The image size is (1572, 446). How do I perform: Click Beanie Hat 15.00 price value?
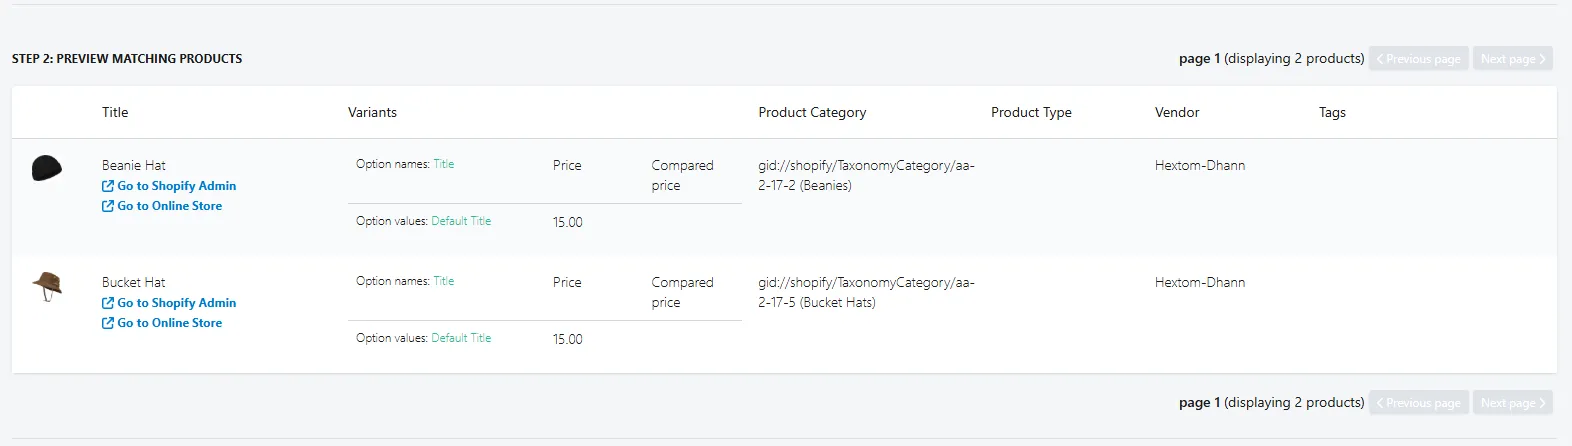(568, 222)
